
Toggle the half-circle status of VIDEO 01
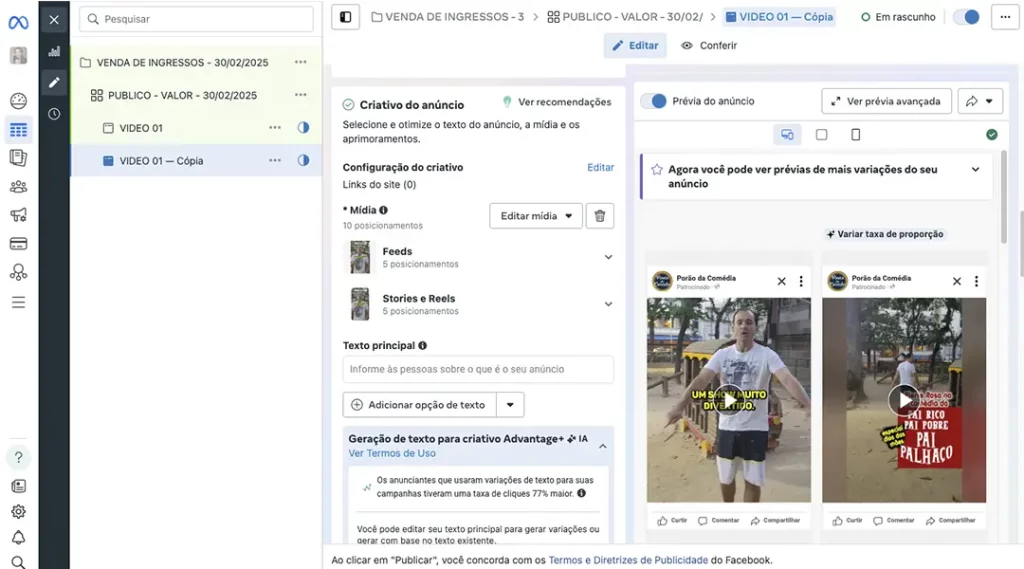coord(303,128)
